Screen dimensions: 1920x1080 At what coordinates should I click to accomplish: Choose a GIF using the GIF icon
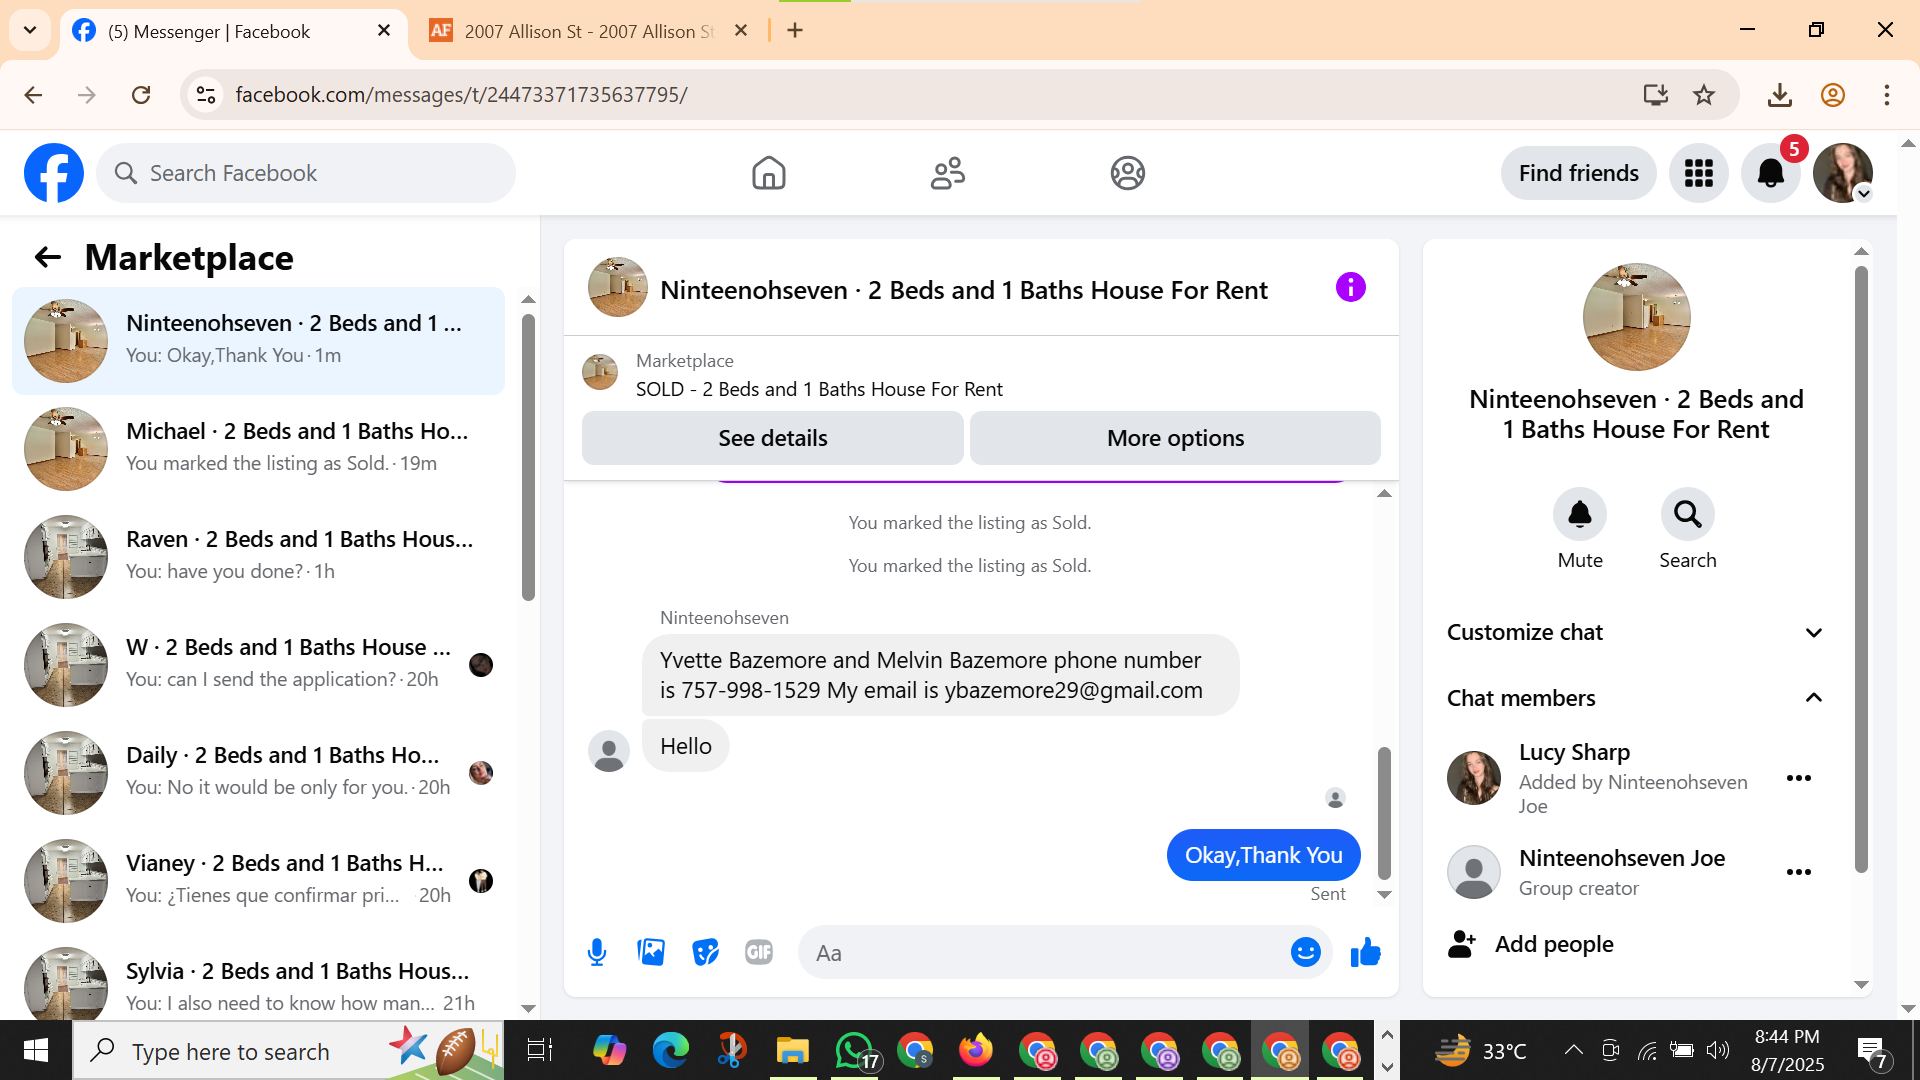759,952
